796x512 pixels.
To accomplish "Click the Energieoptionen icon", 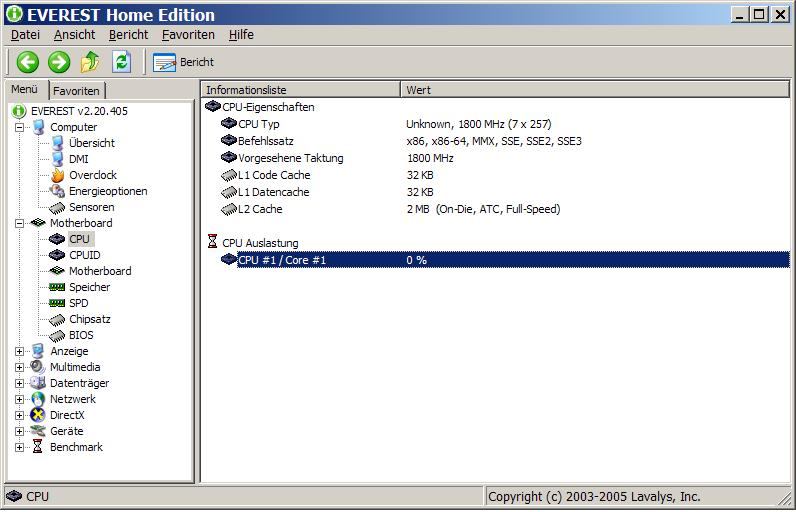I will coord(57,191).
